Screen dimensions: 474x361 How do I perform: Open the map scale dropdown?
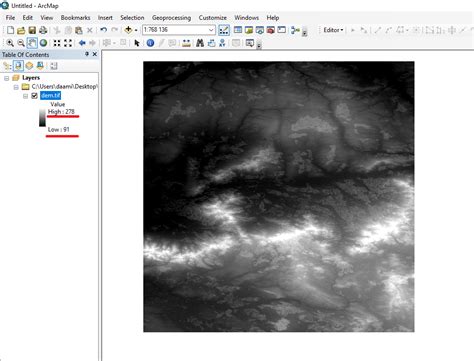click(211, 30)
